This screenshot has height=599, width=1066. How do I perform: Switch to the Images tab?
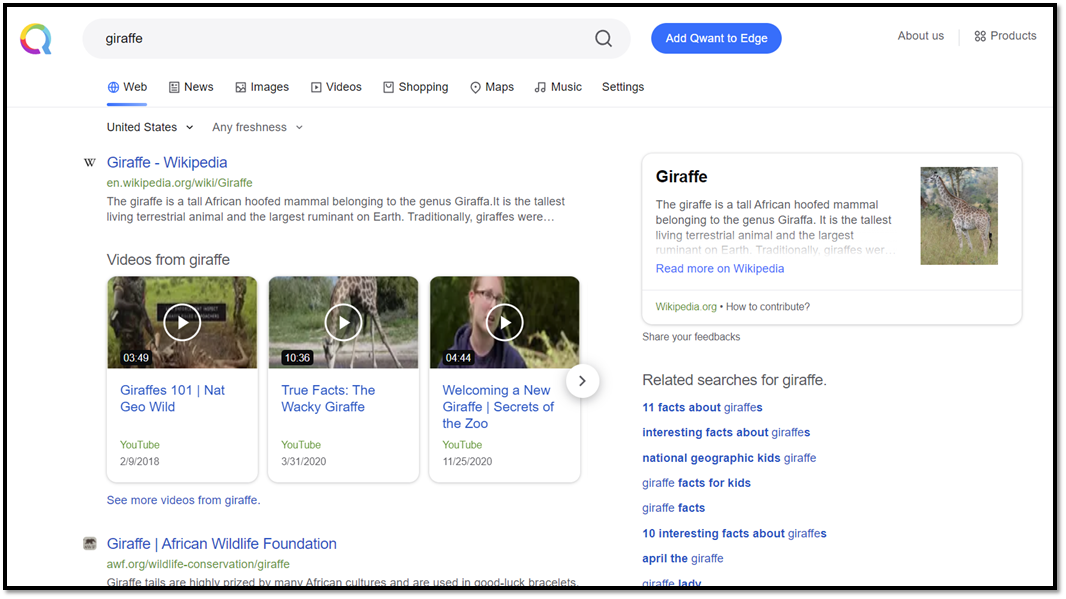(x=262, y=87)
